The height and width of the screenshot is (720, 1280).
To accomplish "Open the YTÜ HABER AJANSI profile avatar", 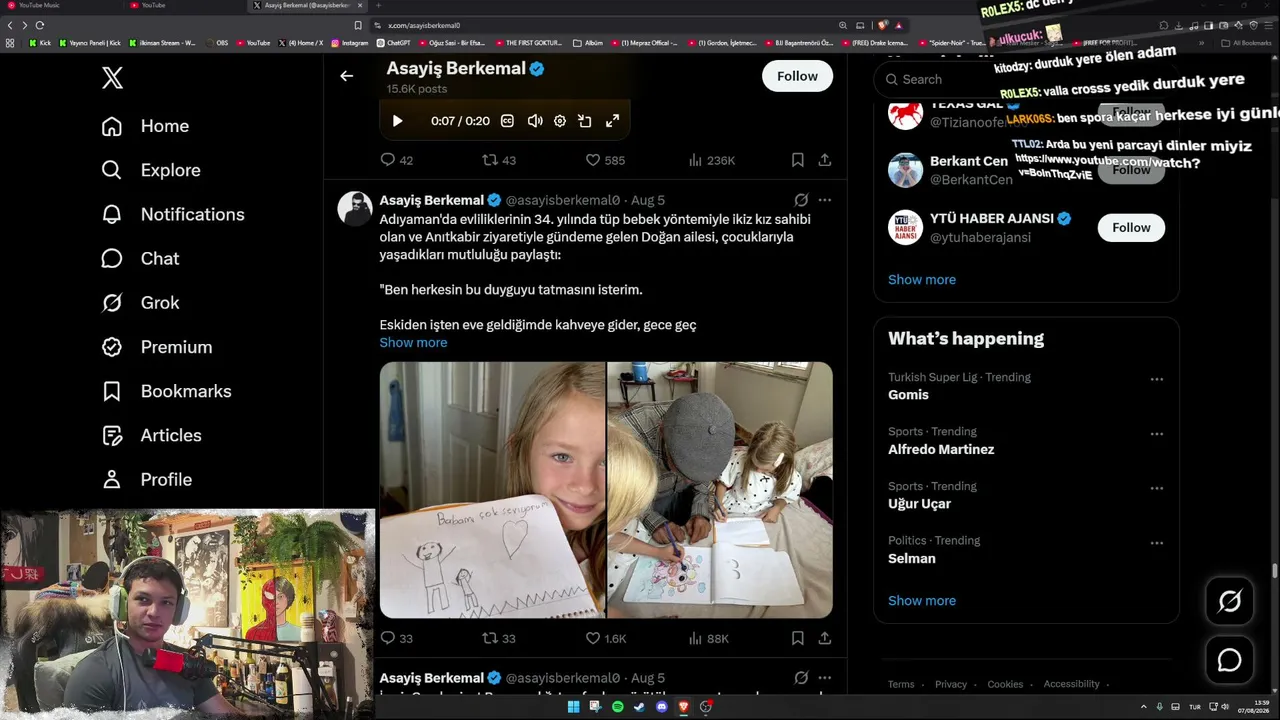I will tap(905, 227).
